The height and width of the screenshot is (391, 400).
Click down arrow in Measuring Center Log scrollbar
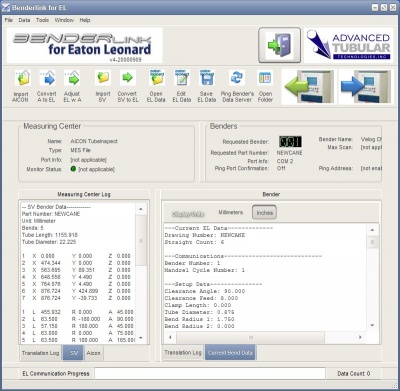141,338
